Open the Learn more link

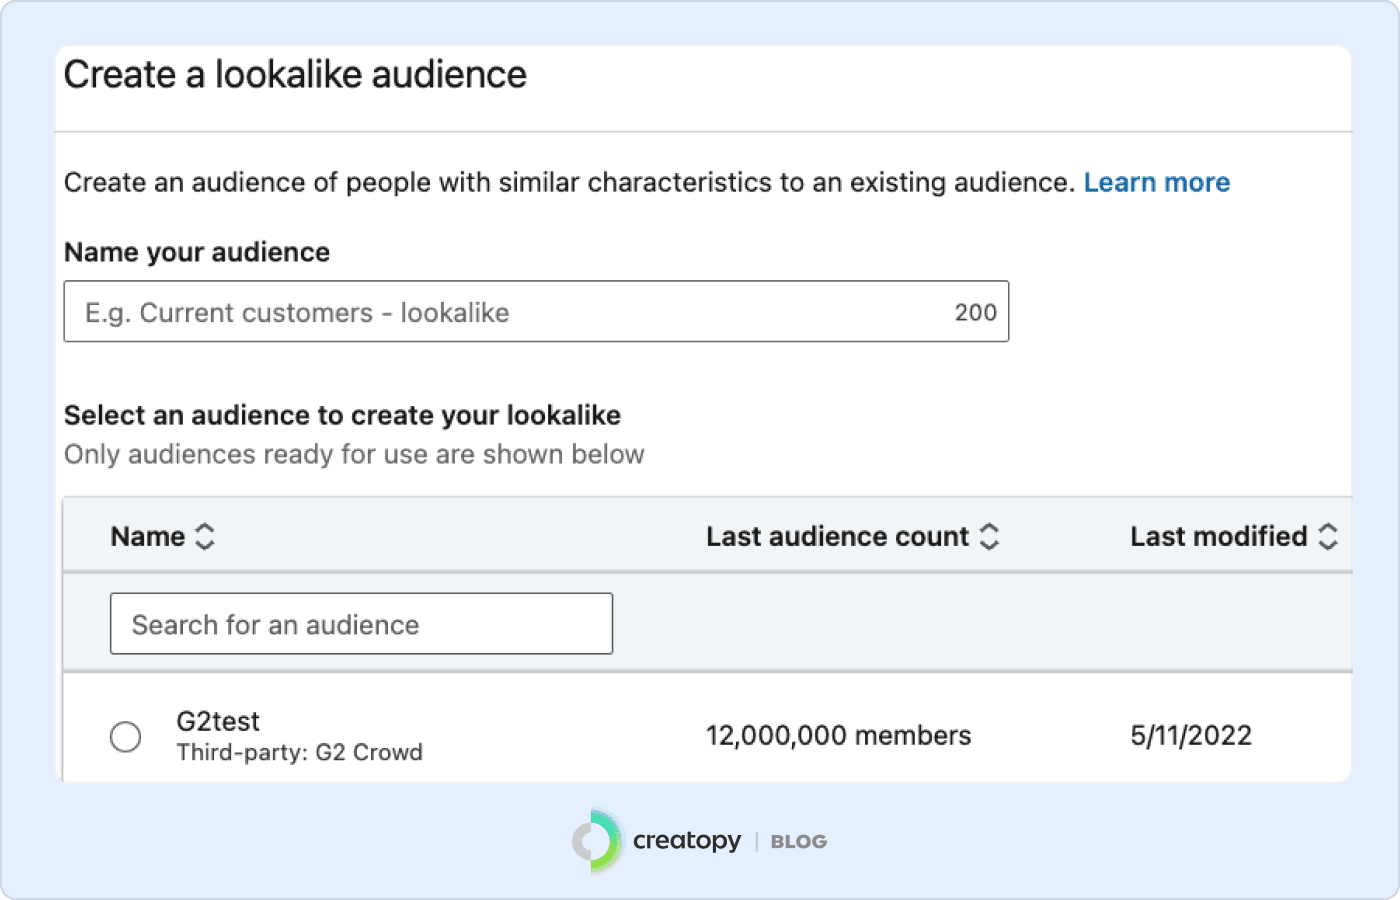1156,183
